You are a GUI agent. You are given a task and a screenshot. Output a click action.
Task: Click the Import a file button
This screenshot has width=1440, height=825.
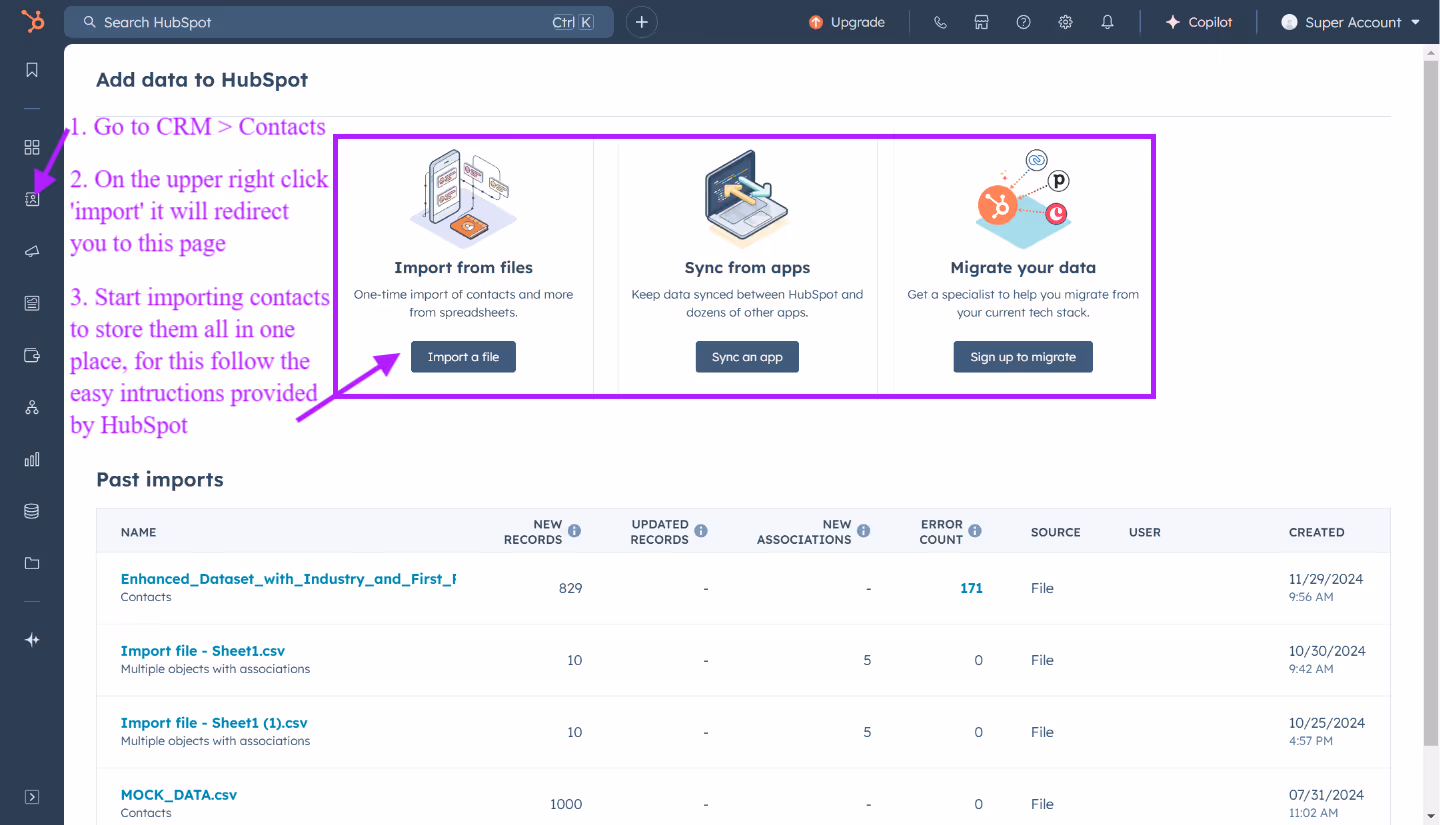463,356
